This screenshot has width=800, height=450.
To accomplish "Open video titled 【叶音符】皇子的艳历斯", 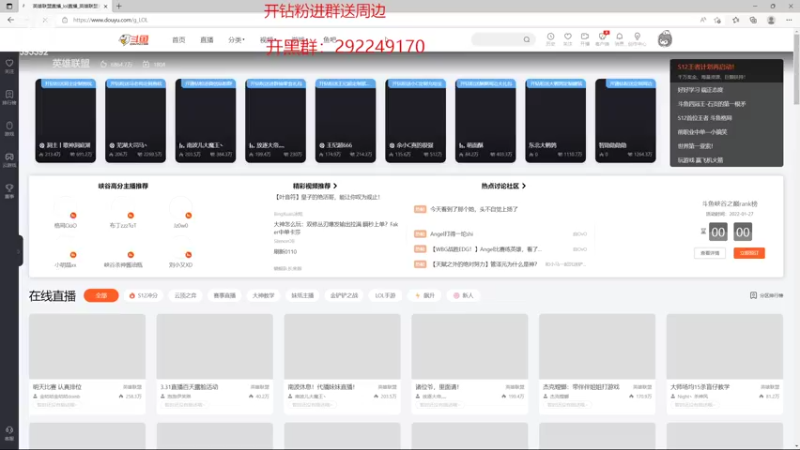I will click(328, 197).
